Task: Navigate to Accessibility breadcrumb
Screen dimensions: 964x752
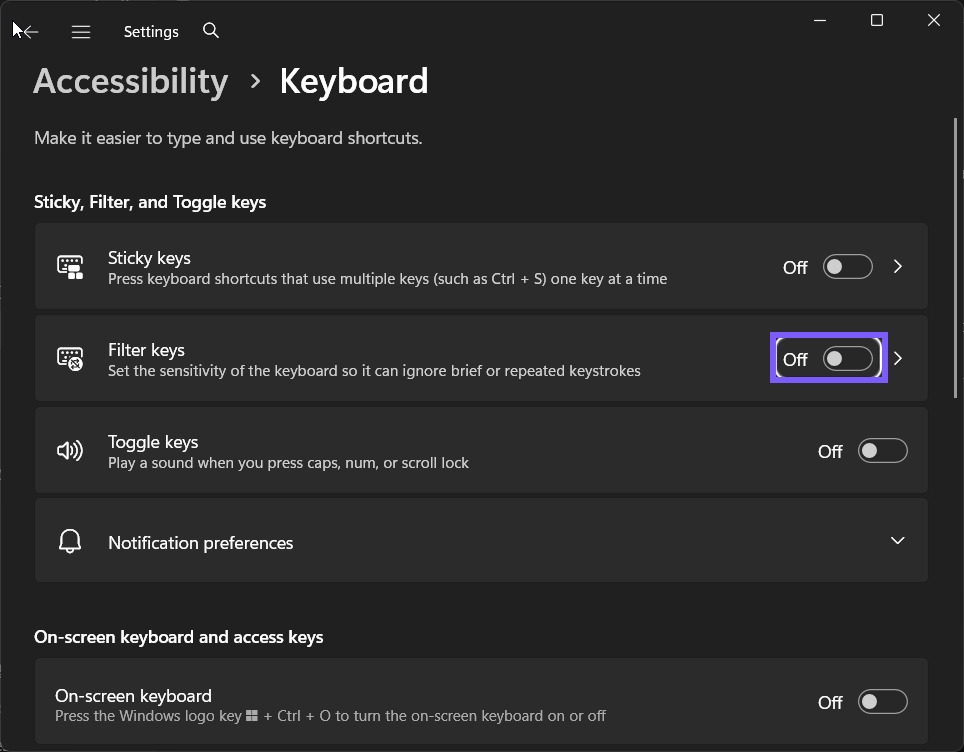Action: [x=130, y=81]
